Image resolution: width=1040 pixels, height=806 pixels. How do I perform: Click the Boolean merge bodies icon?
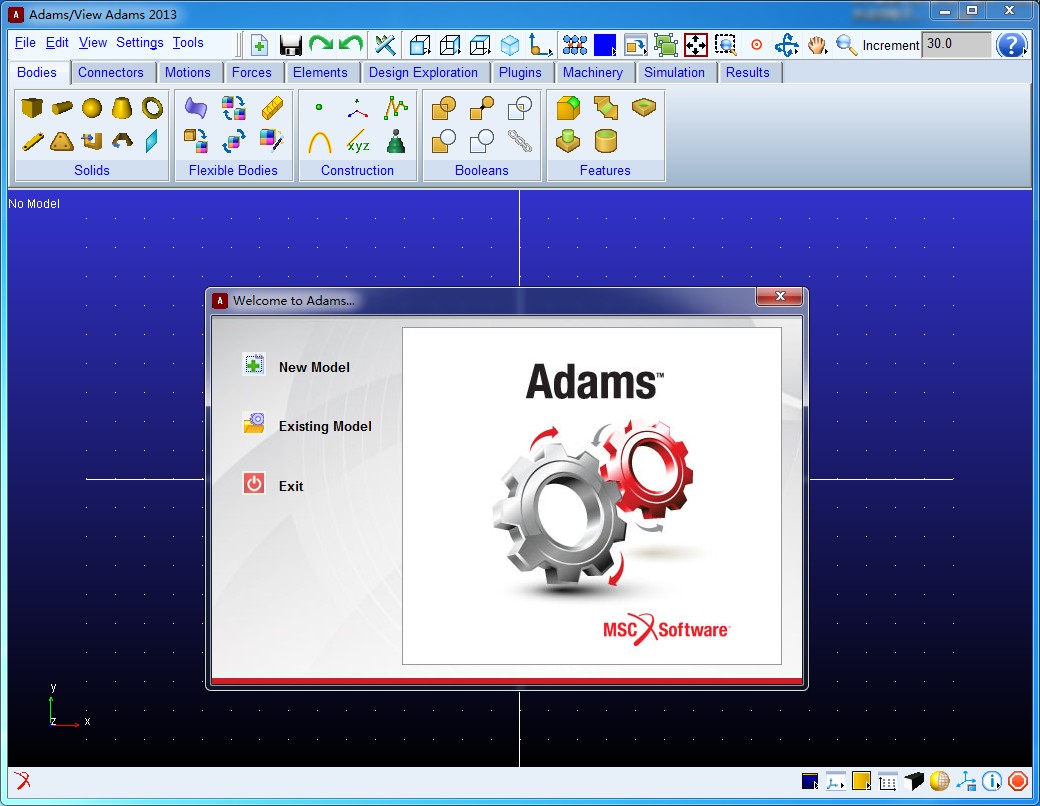coord(482,107)
